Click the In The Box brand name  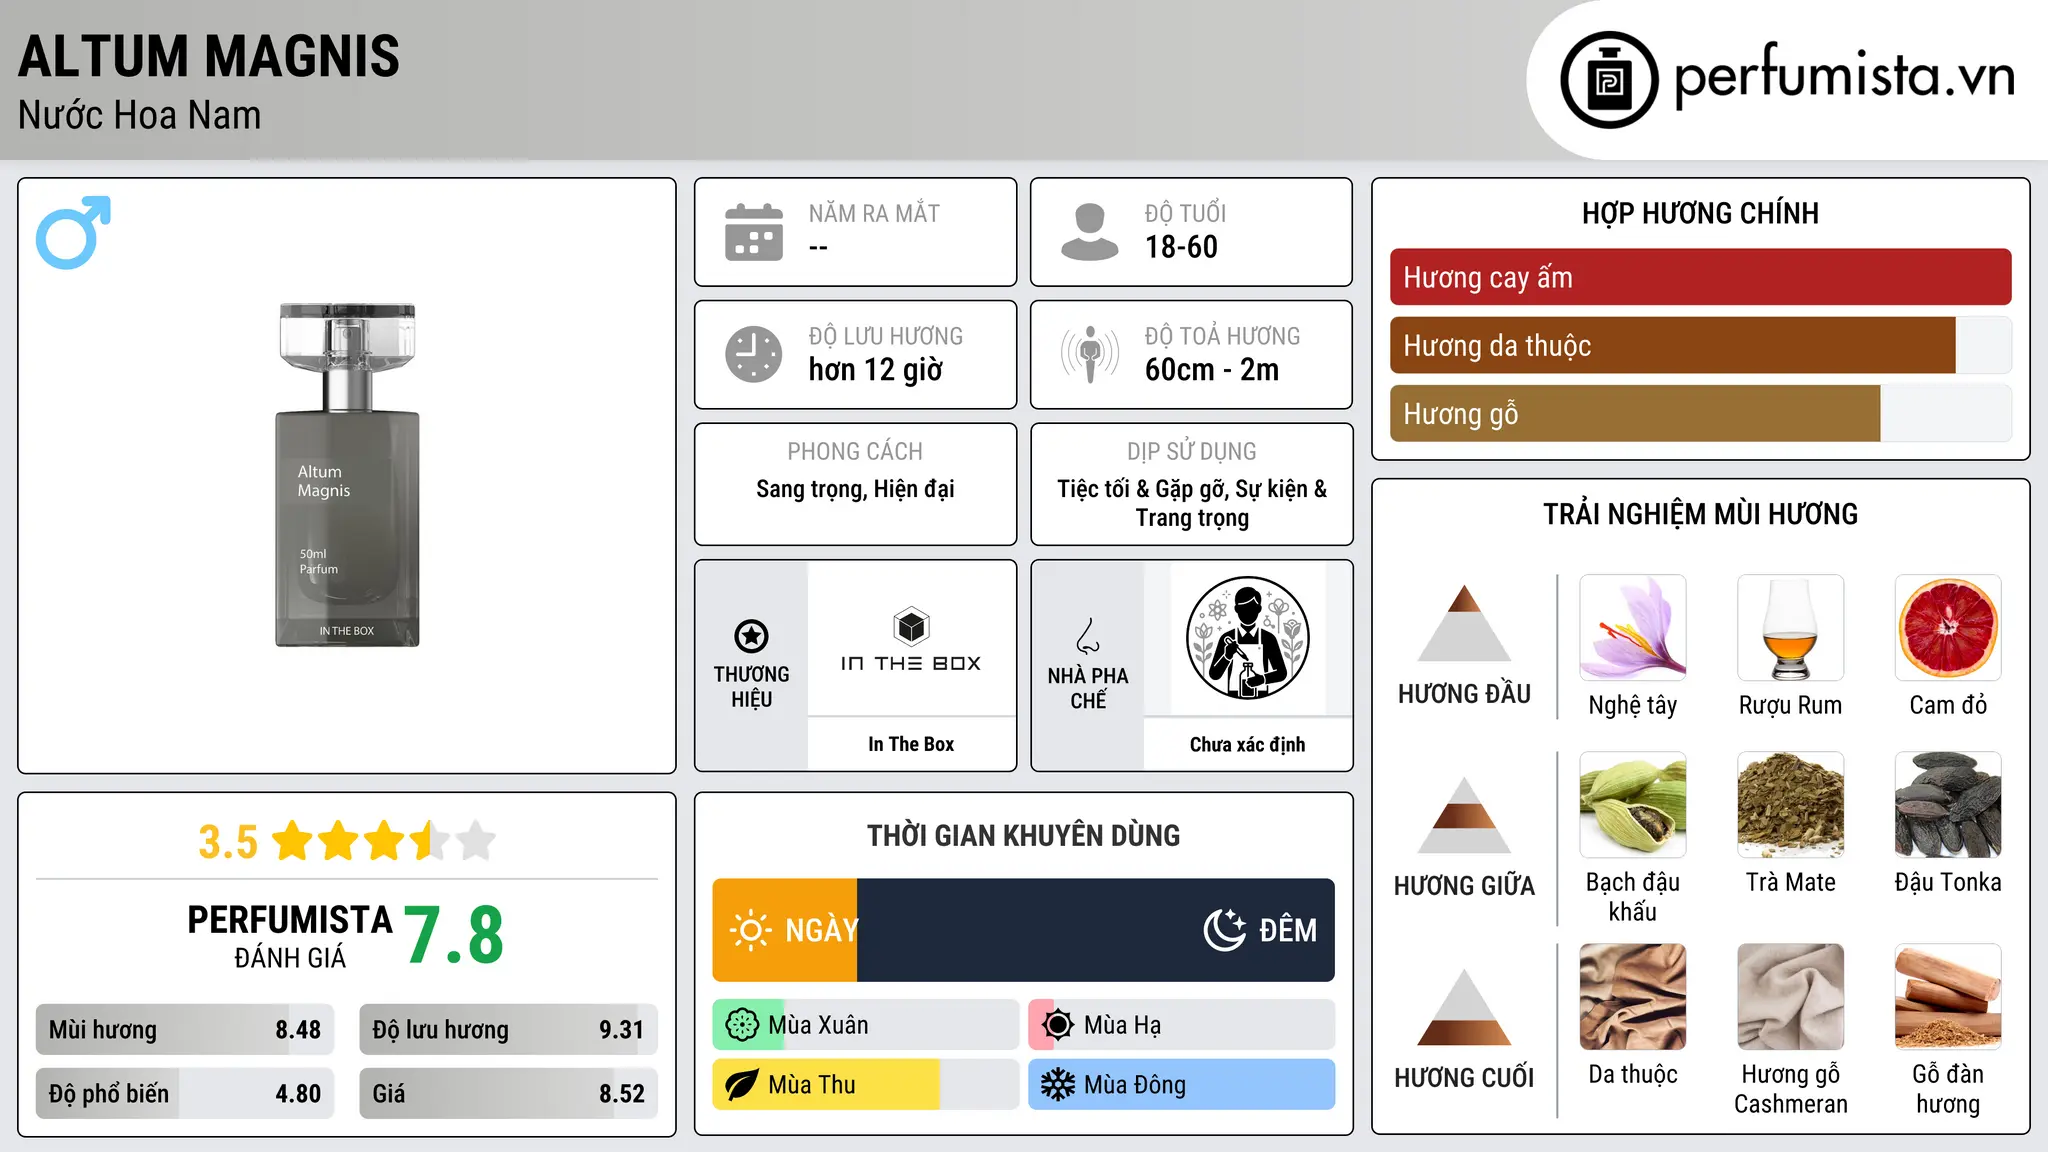point(911,744)
